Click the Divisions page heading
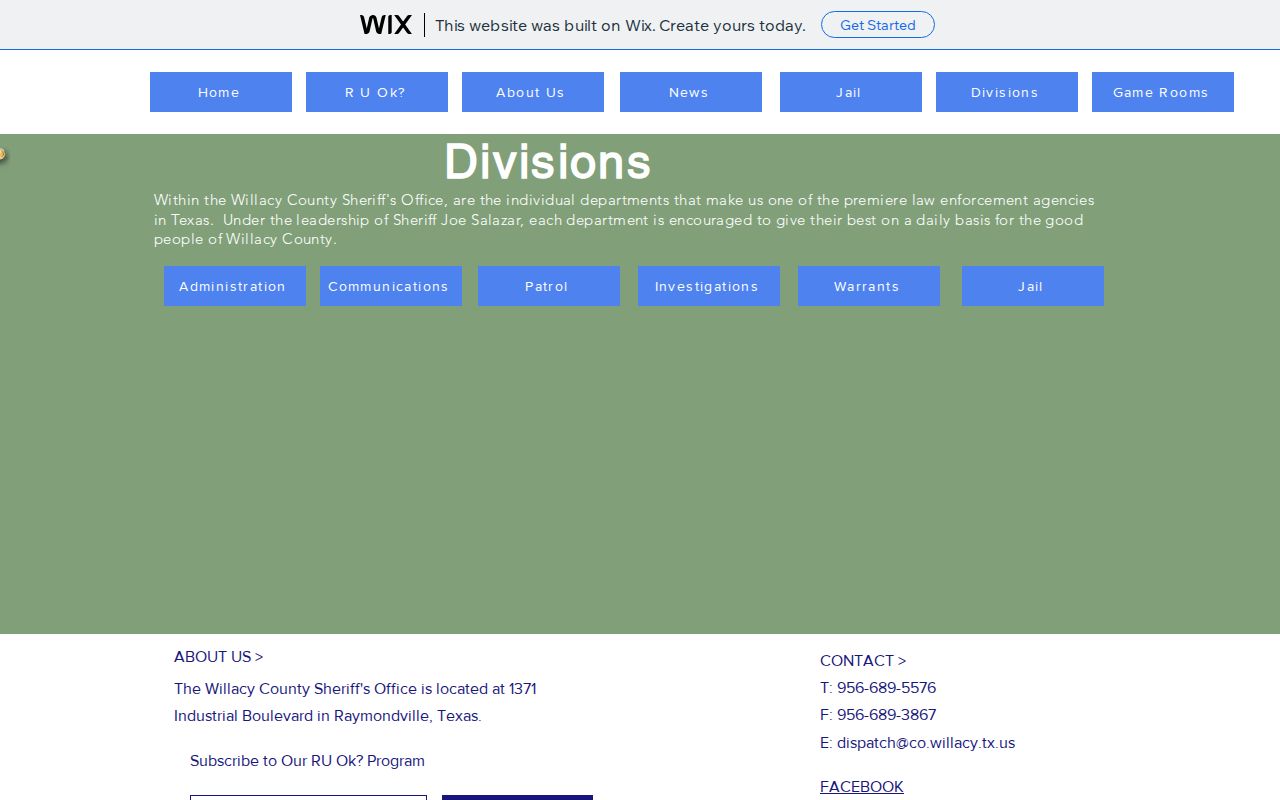 (x=547, y=162)
